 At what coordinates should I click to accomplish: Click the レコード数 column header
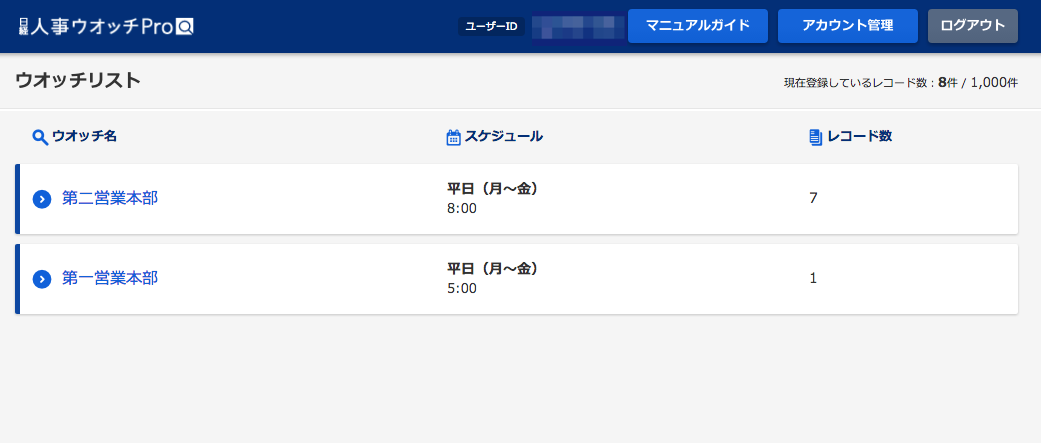point(859,137)
